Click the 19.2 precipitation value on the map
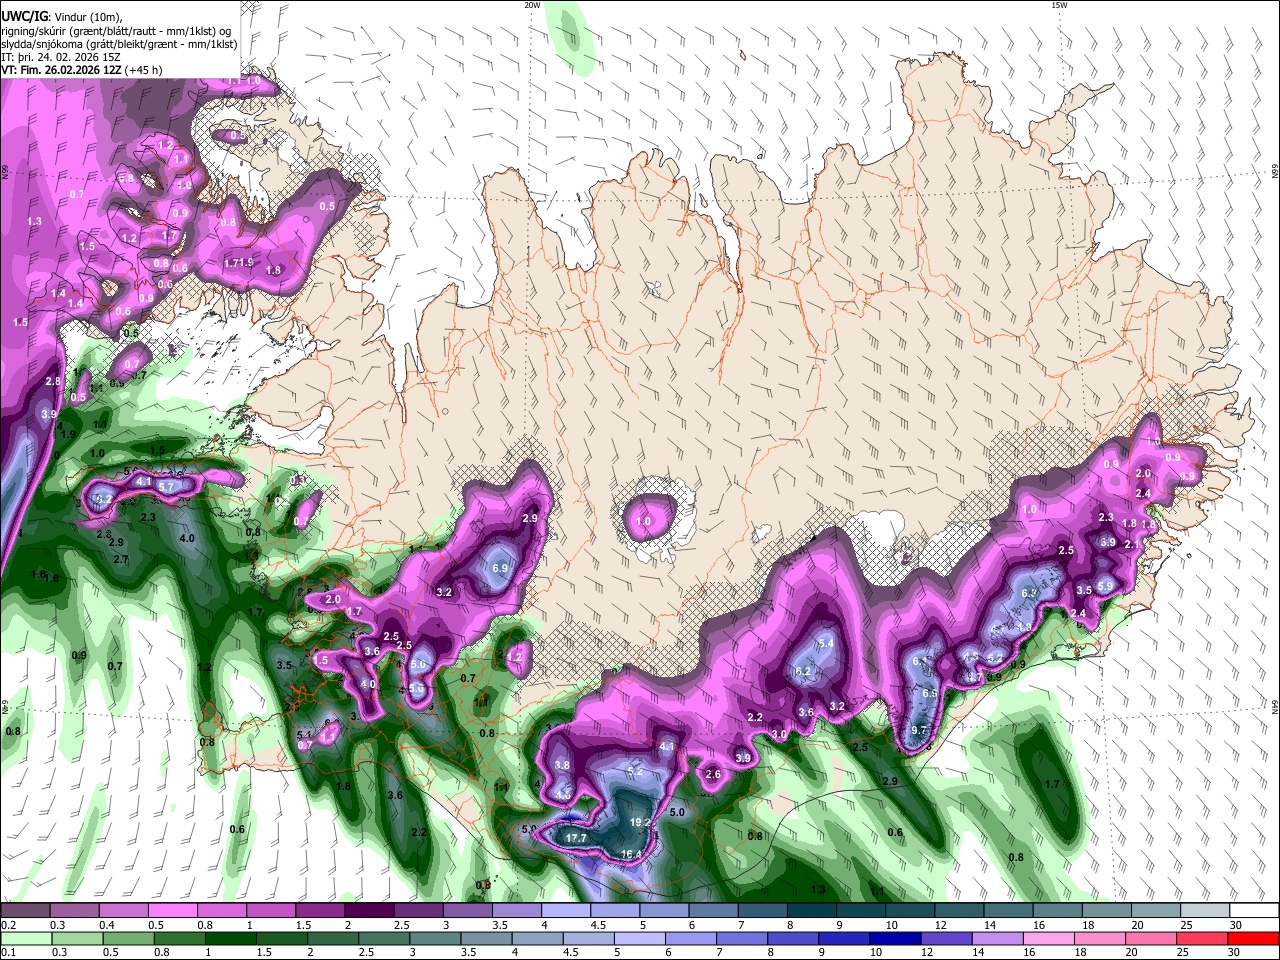 (640, 823)
